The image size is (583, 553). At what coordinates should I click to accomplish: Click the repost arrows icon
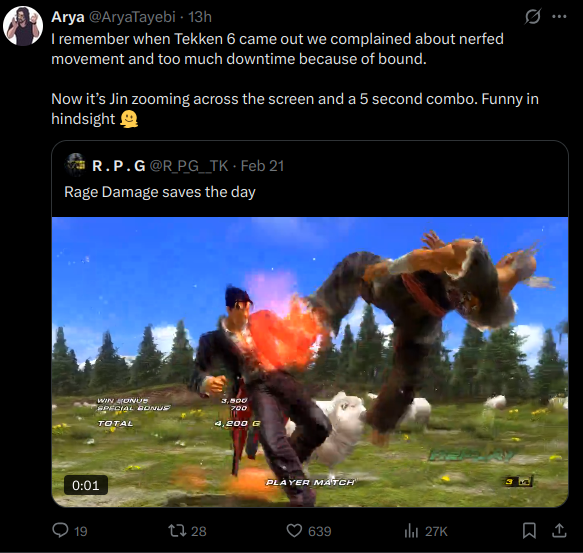[x=177, y=531]
